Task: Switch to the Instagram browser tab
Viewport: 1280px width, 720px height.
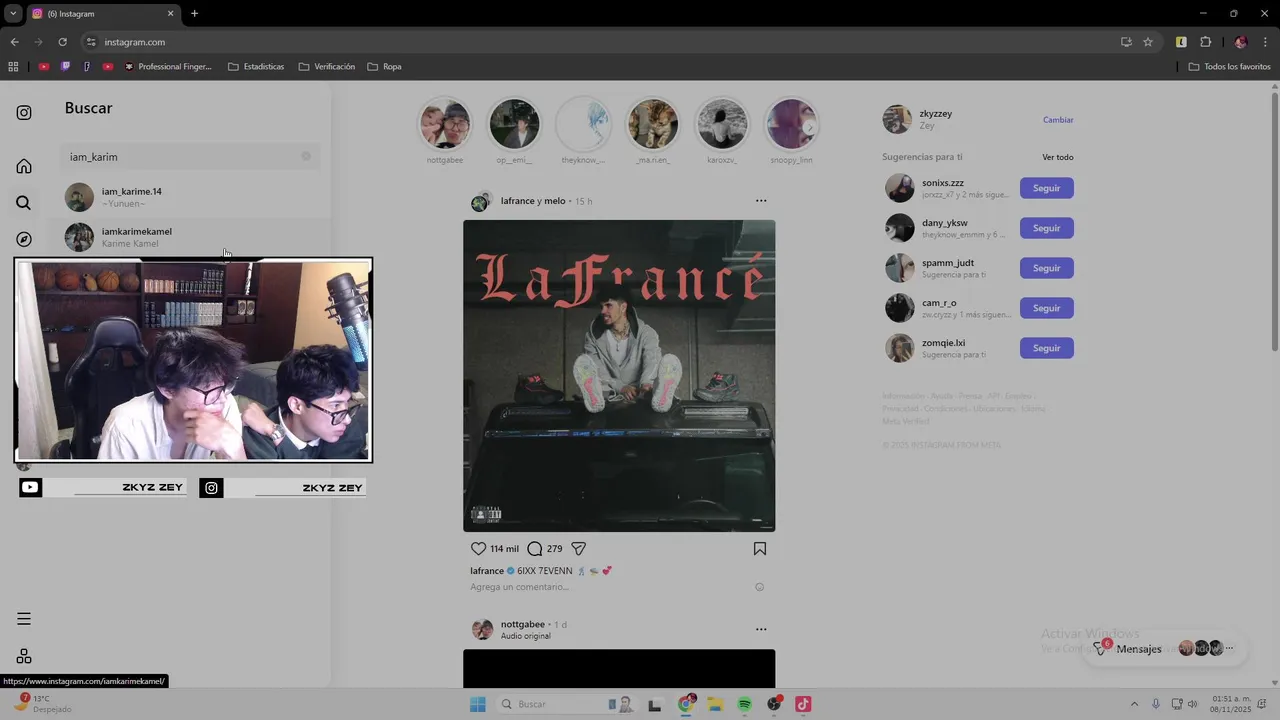Action: point(104,14)
